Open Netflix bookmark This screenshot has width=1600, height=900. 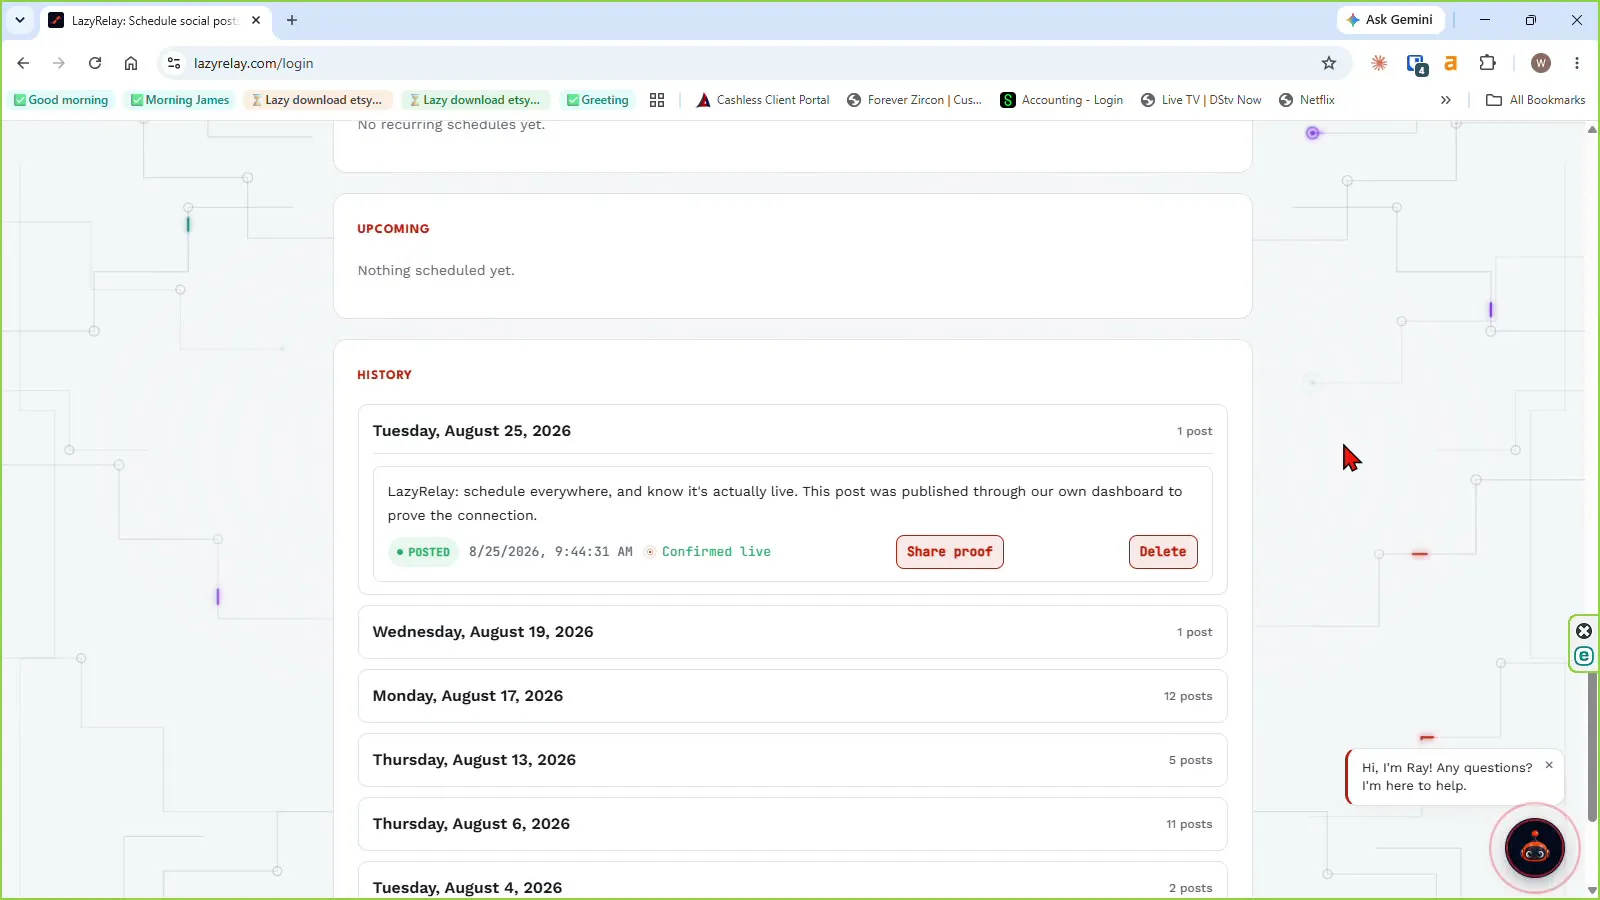[x=1307, y=100]
